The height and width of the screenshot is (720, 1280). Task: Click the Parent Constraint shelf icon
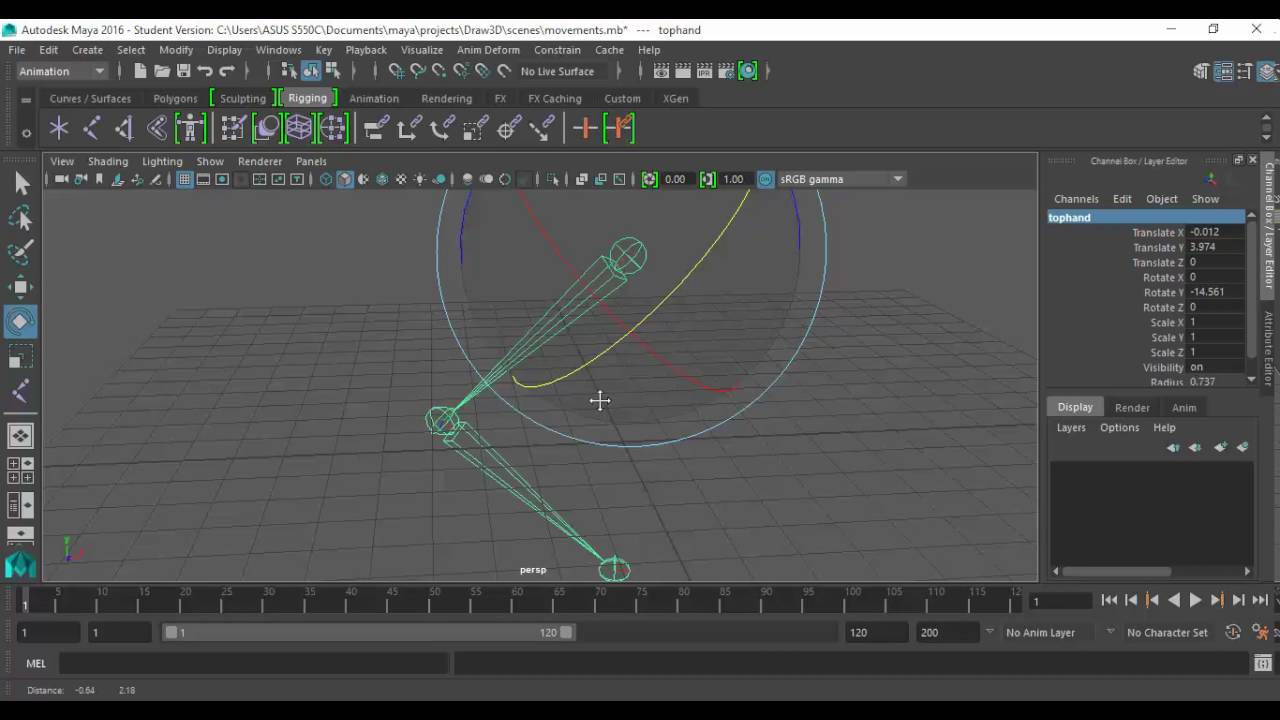tap(376, 128)
